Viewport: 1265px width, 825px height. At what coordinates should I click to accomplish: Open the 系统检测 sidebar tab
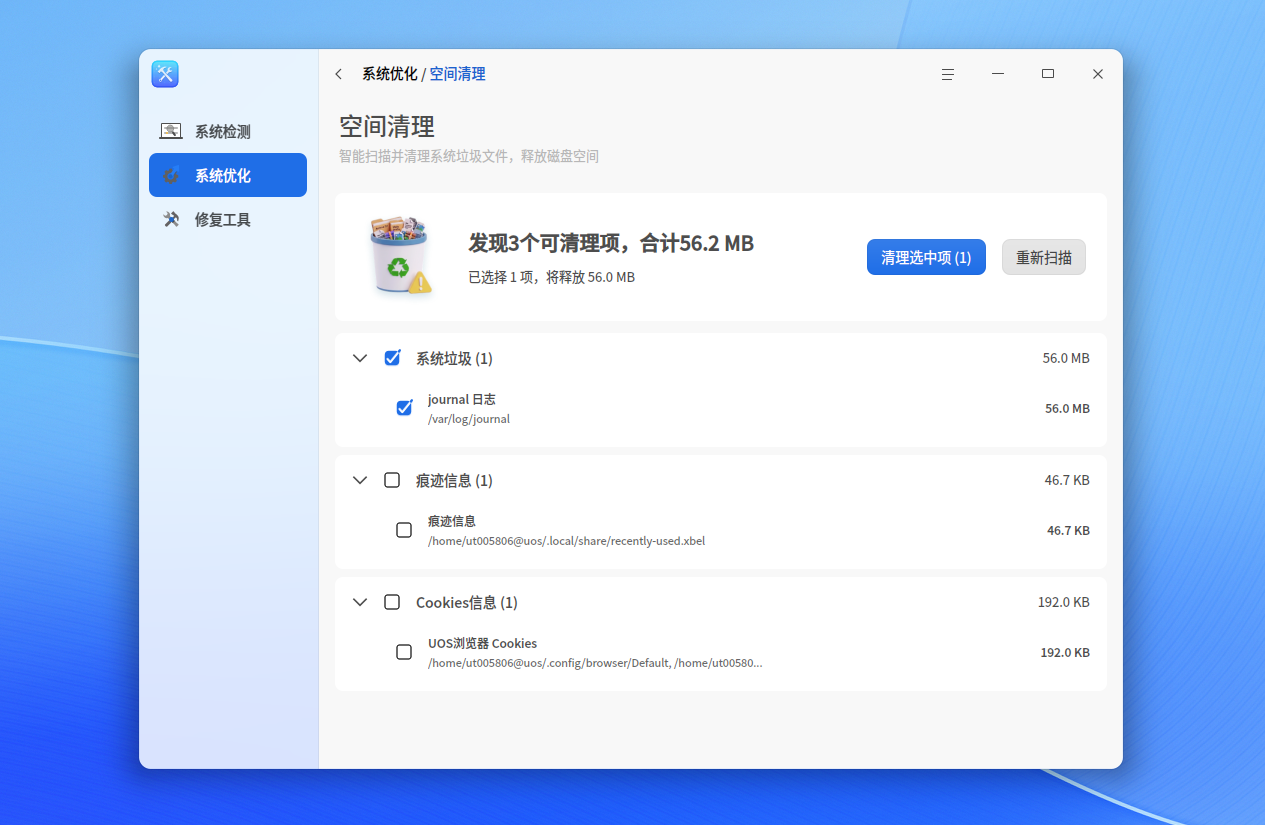coord(228,131)
